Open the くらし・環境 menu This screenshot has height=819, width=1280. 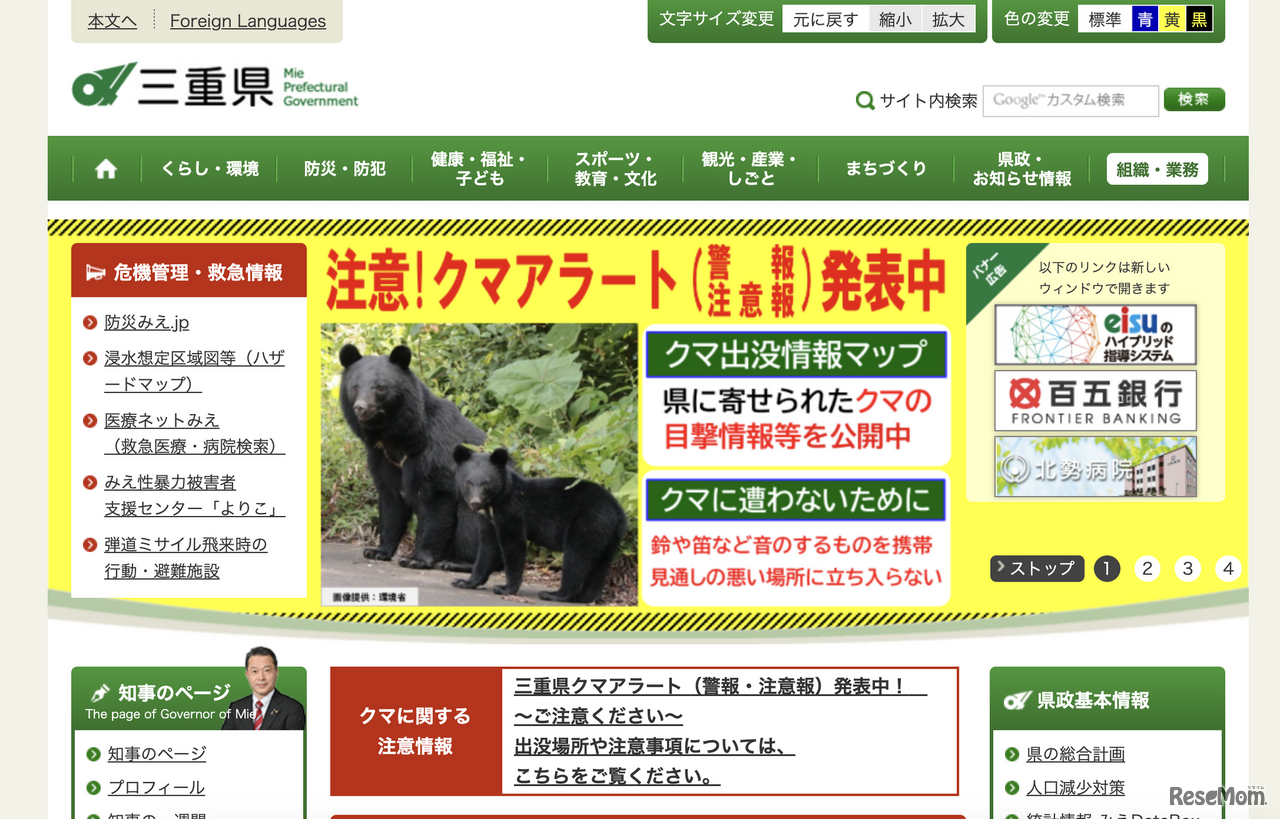(209, 168)
